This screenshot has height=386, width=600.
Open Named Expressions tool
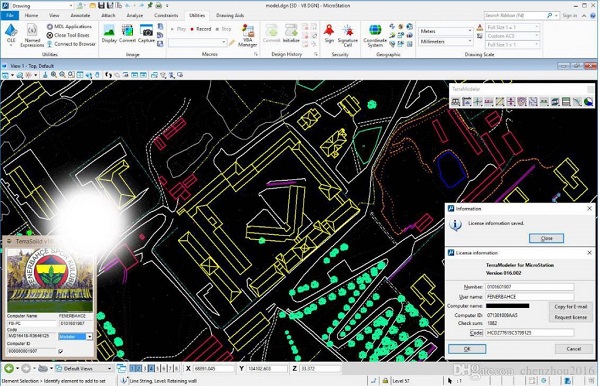(32, 35)
